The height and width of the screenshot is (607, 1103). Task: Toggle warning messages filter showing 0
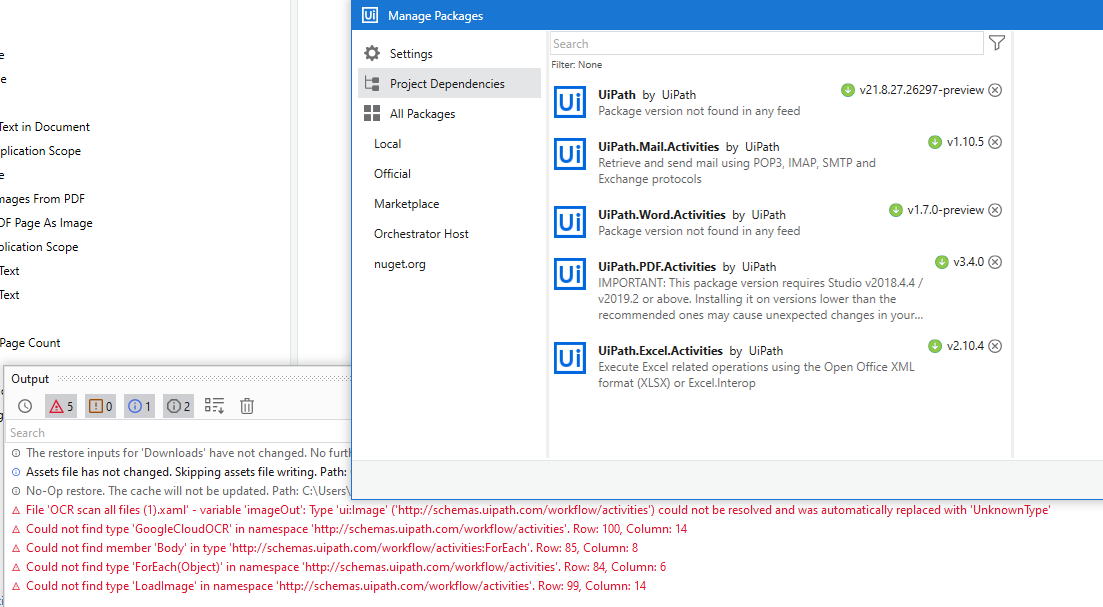tap(101, 406)
